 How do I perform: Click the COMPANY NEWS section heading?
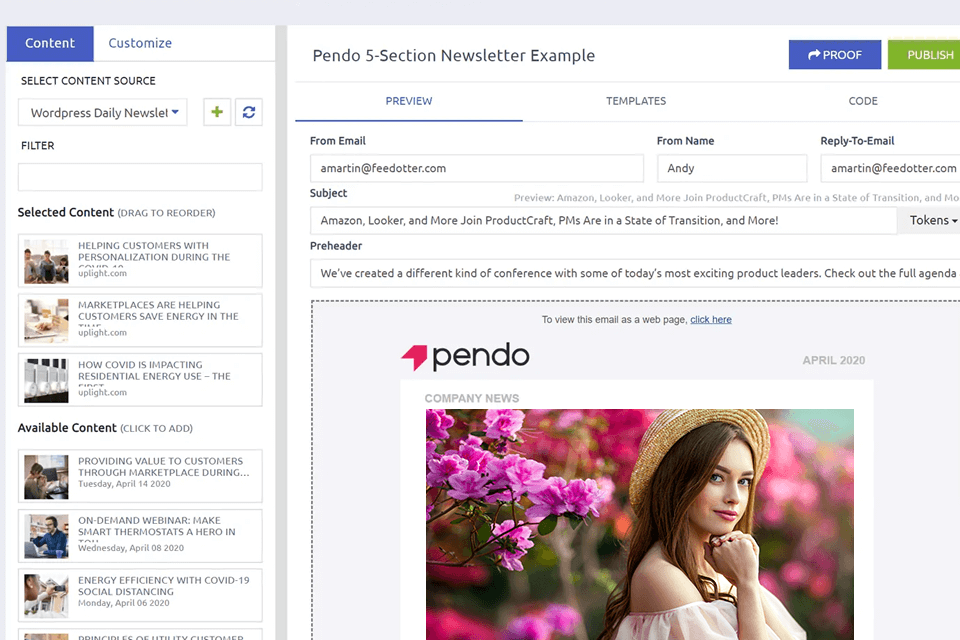click(x=472, y=399)
